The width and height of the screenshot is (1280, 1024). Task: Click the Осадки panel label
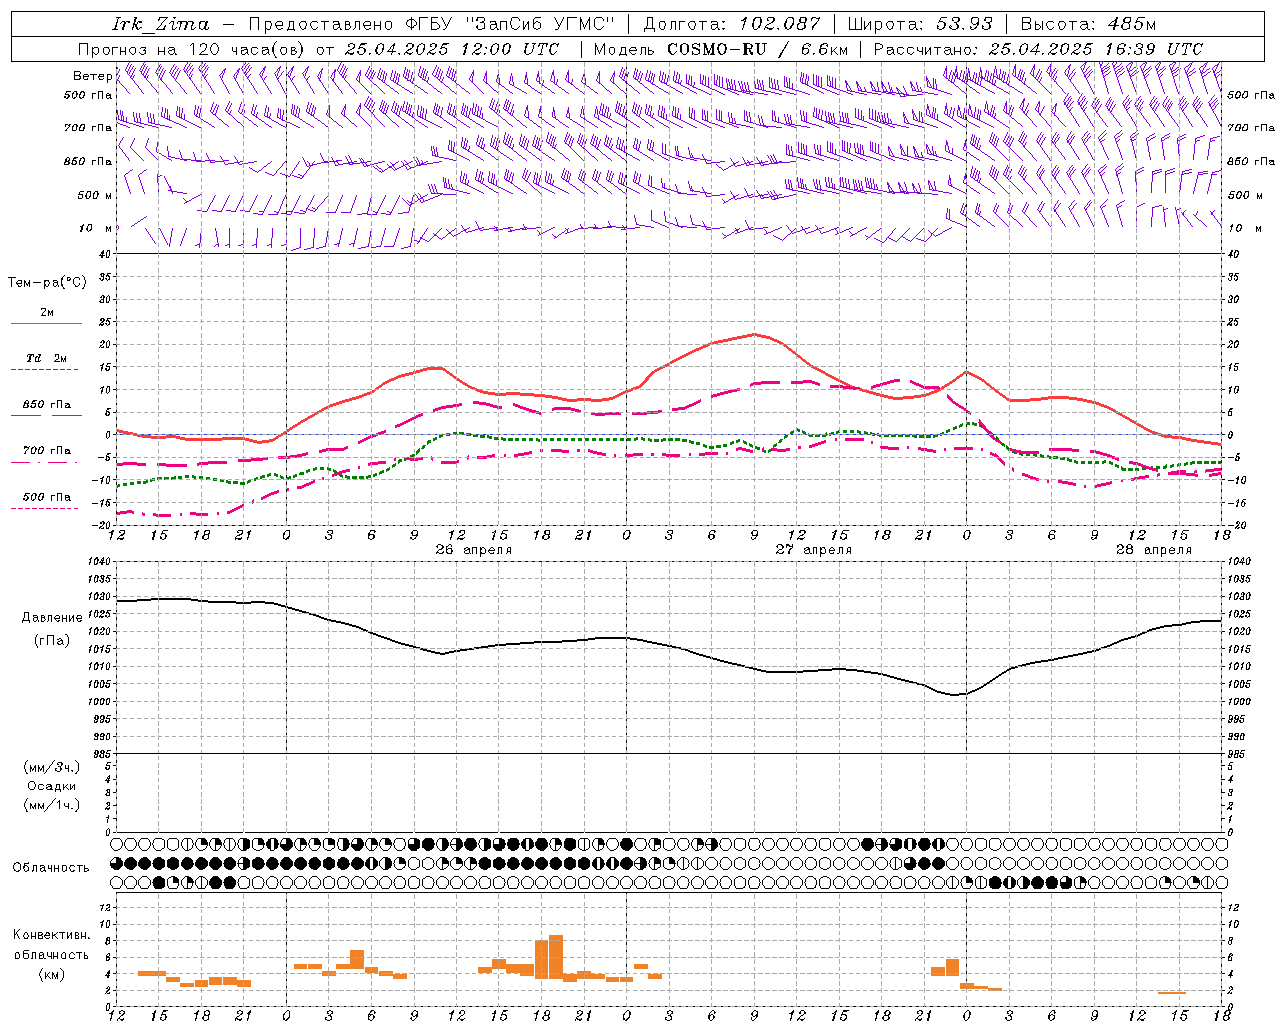52,786
